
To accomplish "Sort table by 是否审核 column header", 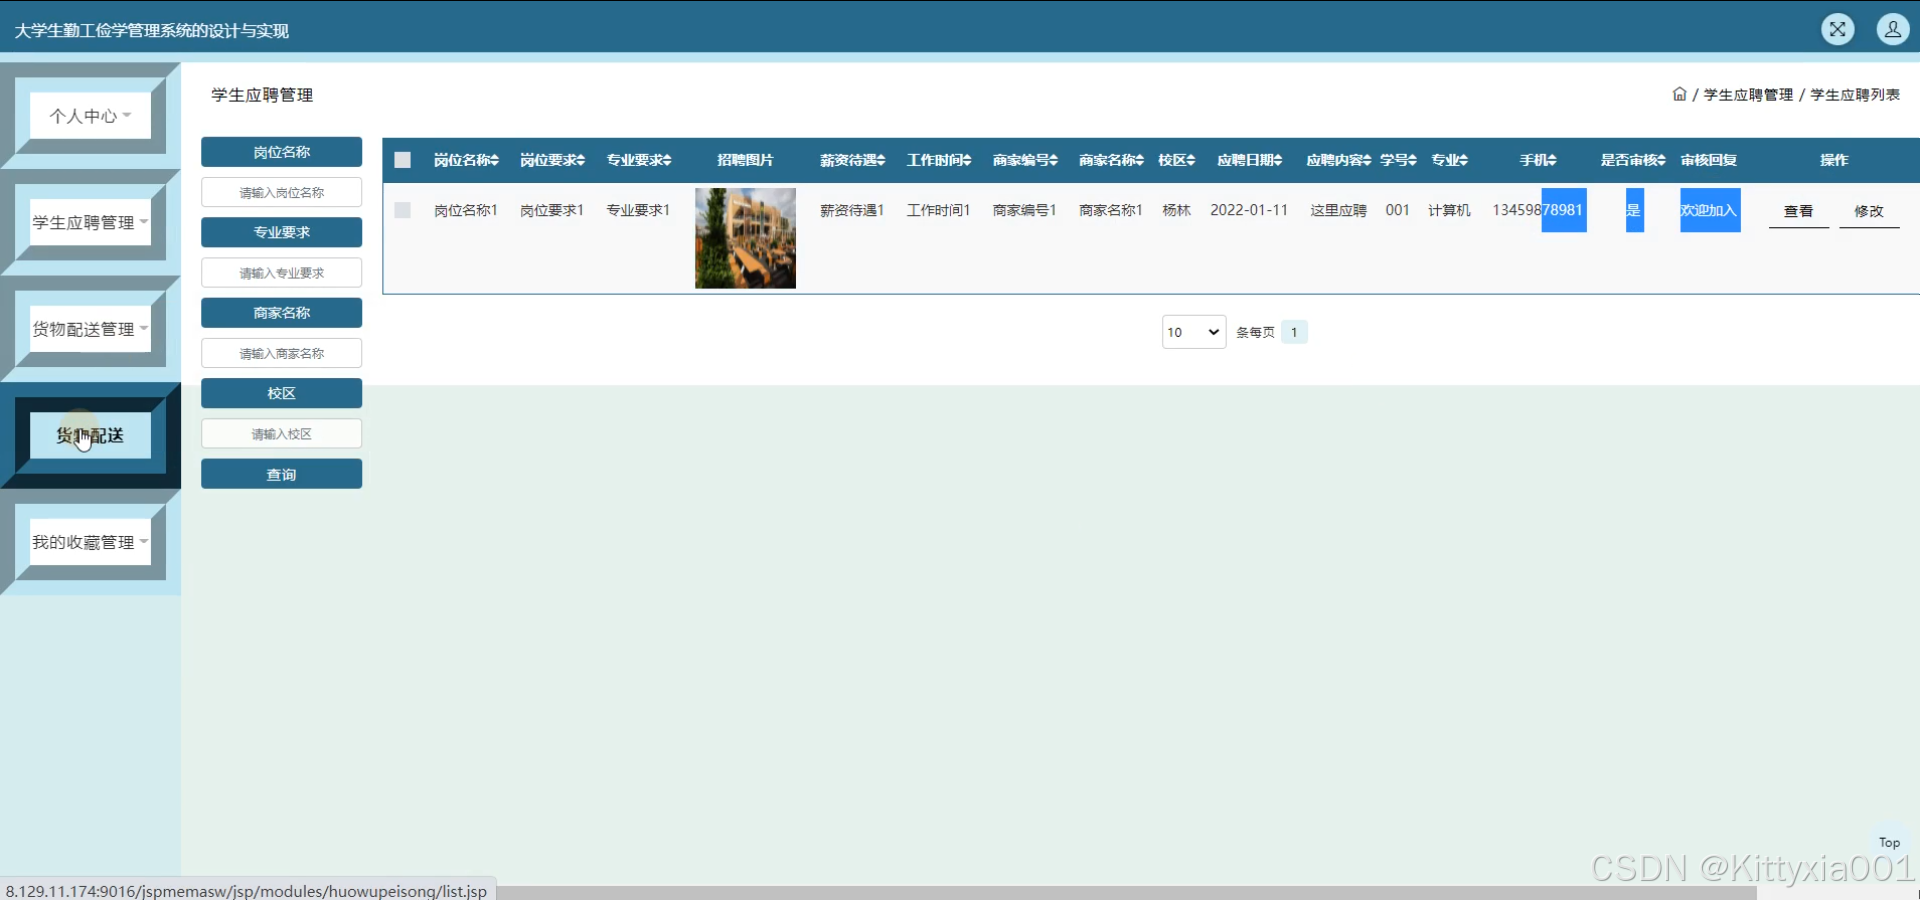I will pyautogui.click(x=1633, y=160).
